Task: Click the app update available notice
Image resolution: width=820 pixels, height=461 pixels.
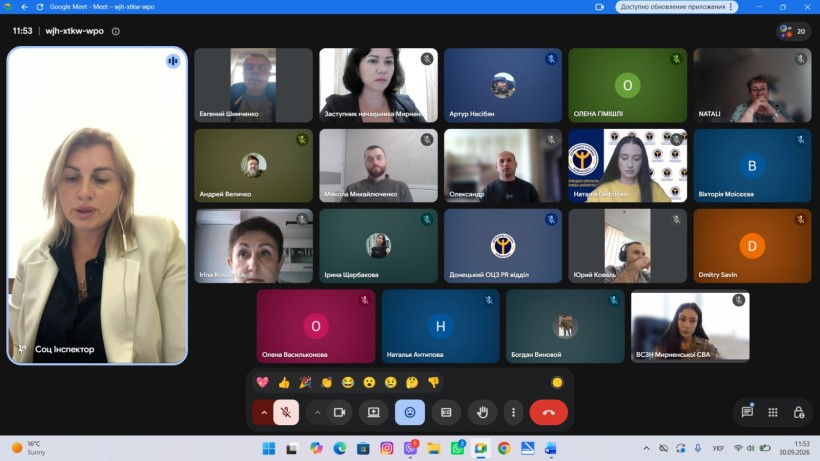Action: tap(677, 7)
